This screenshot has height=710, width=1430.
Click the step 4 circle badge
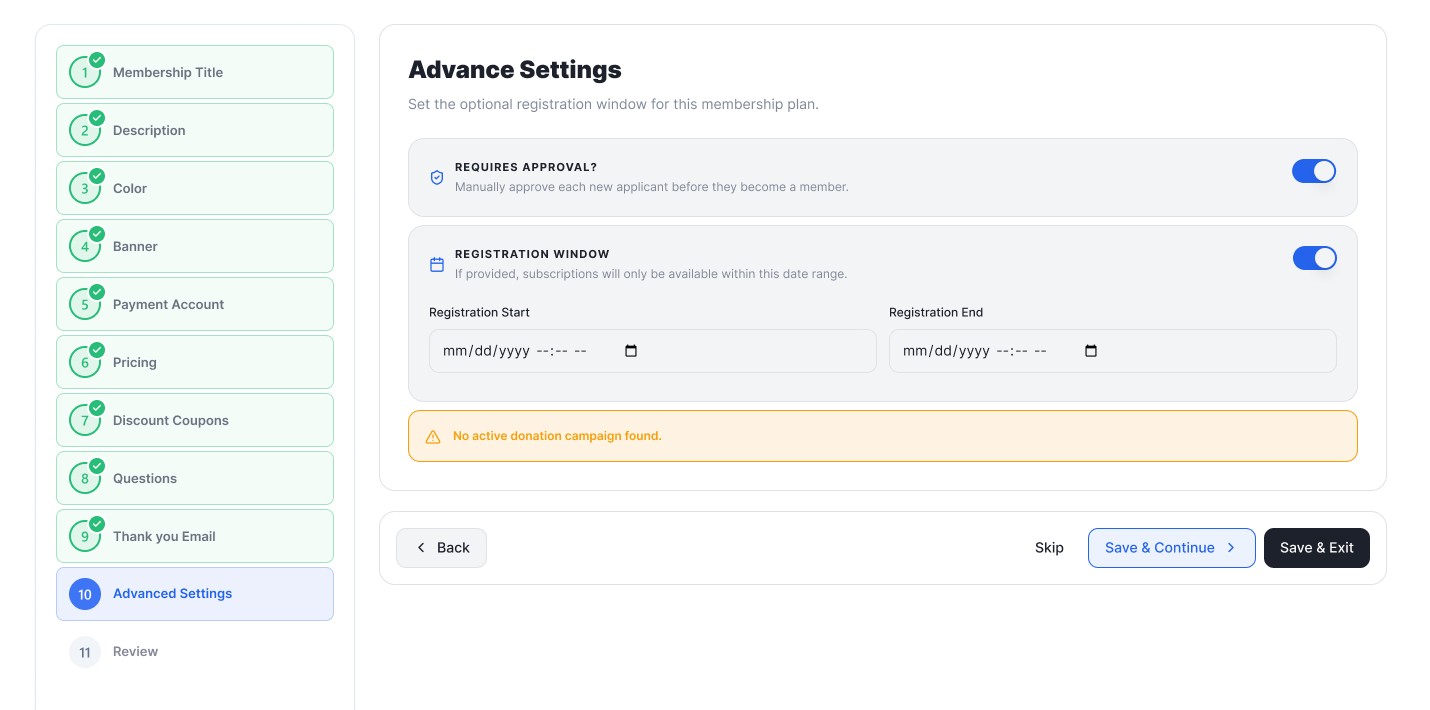tap(85, 246)
